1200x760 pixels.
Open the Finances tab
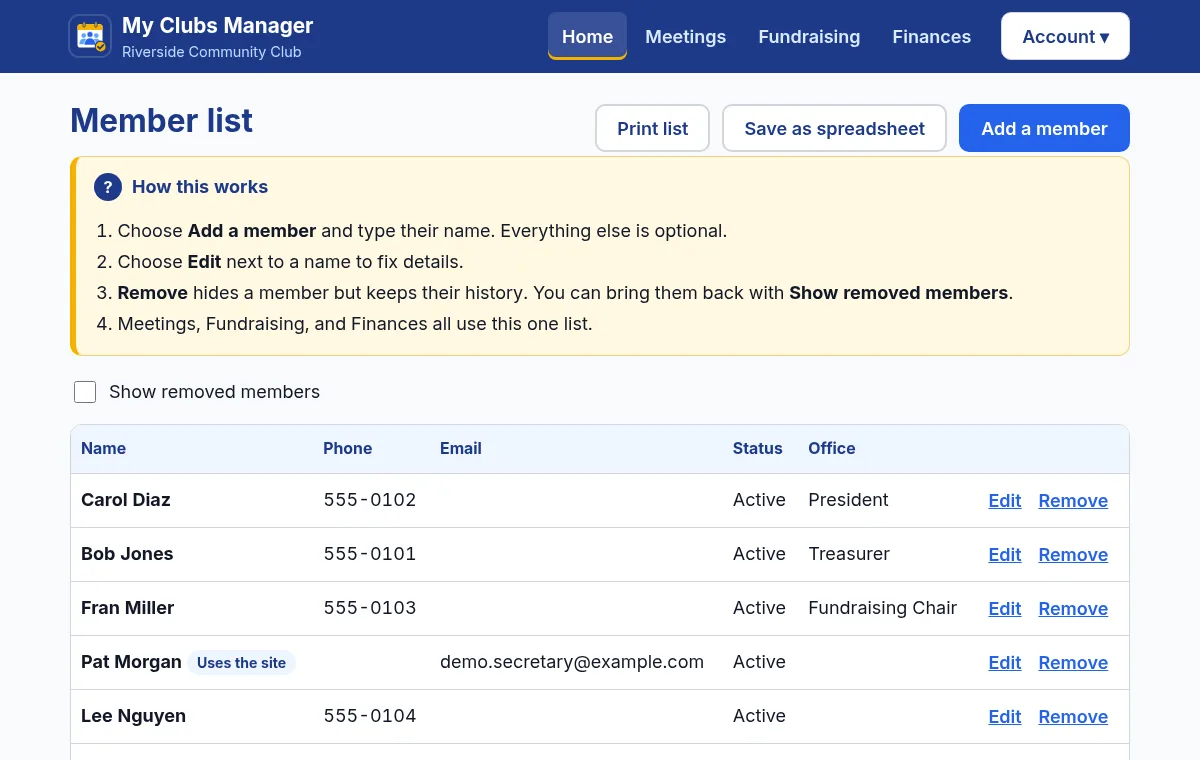(931, 36)
